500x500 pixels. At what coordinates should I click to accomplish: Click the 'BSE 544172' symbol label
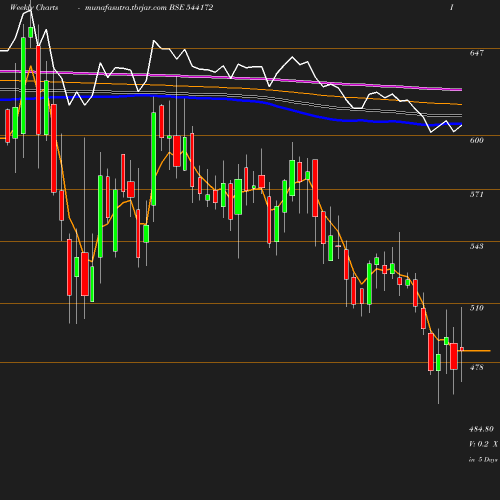191,7
